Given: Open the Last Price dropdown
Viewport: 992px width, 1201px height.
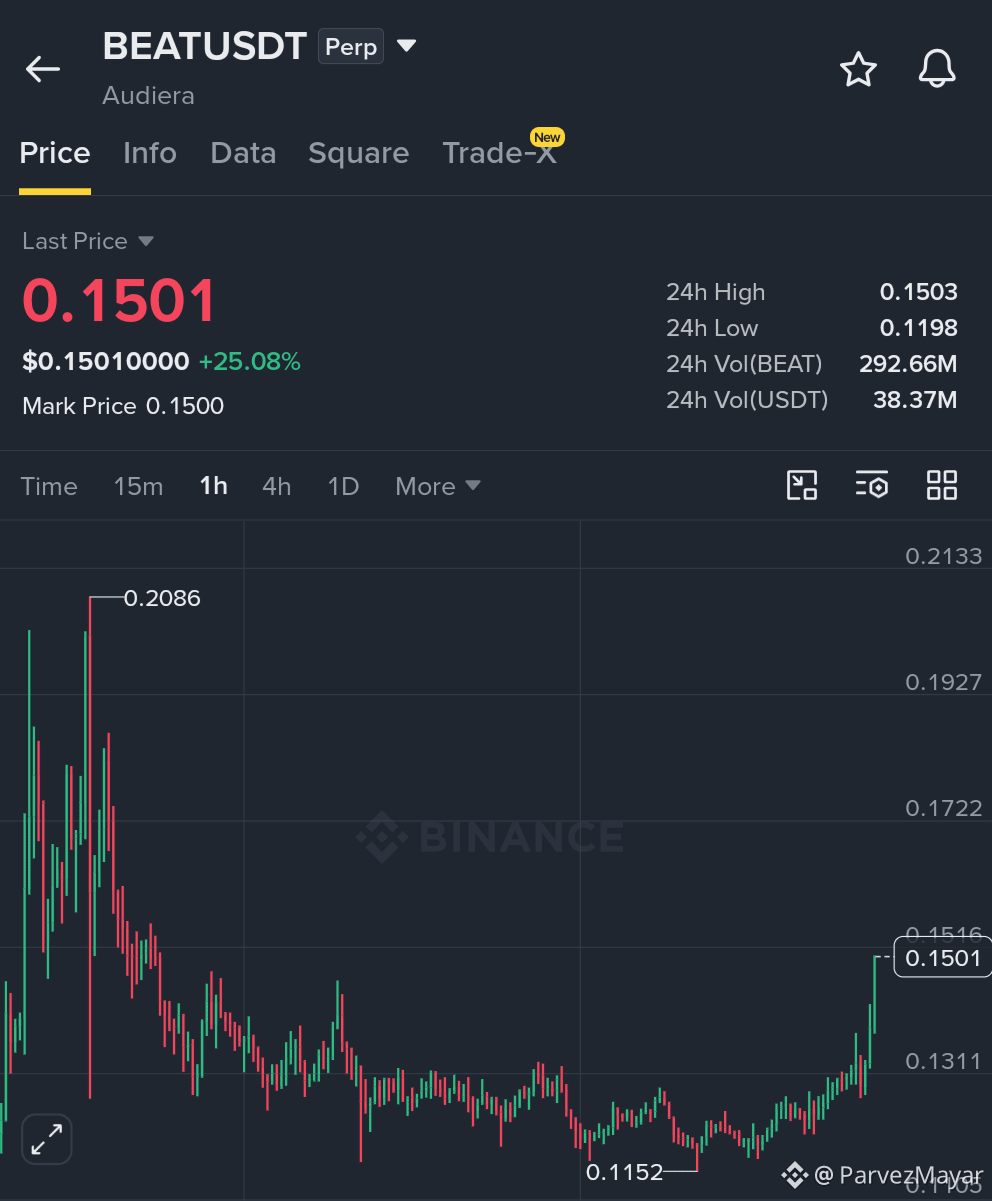Looking at the screenshot, I should click(88, 241).
